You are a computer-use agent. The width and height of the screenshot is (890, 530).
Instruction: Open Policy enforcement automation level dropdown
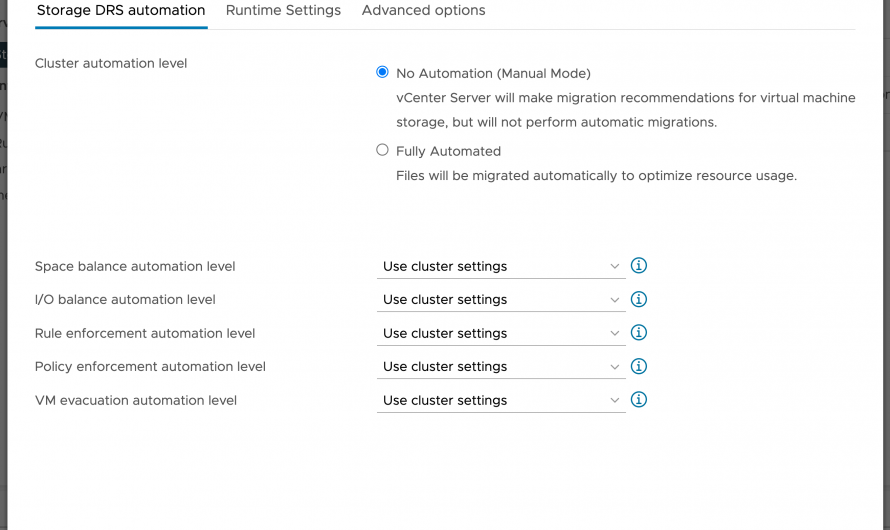point(501,367)
